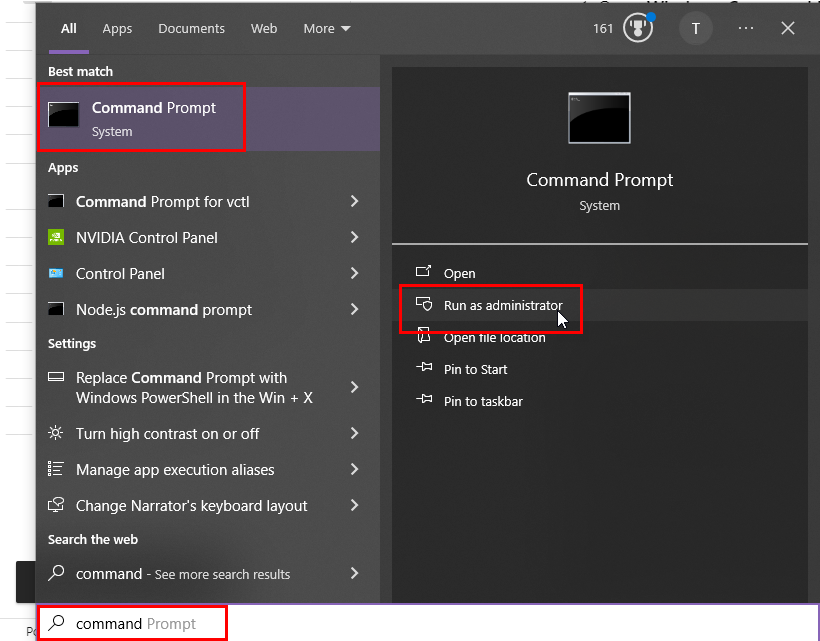Click the large Command Prompt preview thumbnail
Viewport: 820px width, 641px height.
click(x=599, y=118)
